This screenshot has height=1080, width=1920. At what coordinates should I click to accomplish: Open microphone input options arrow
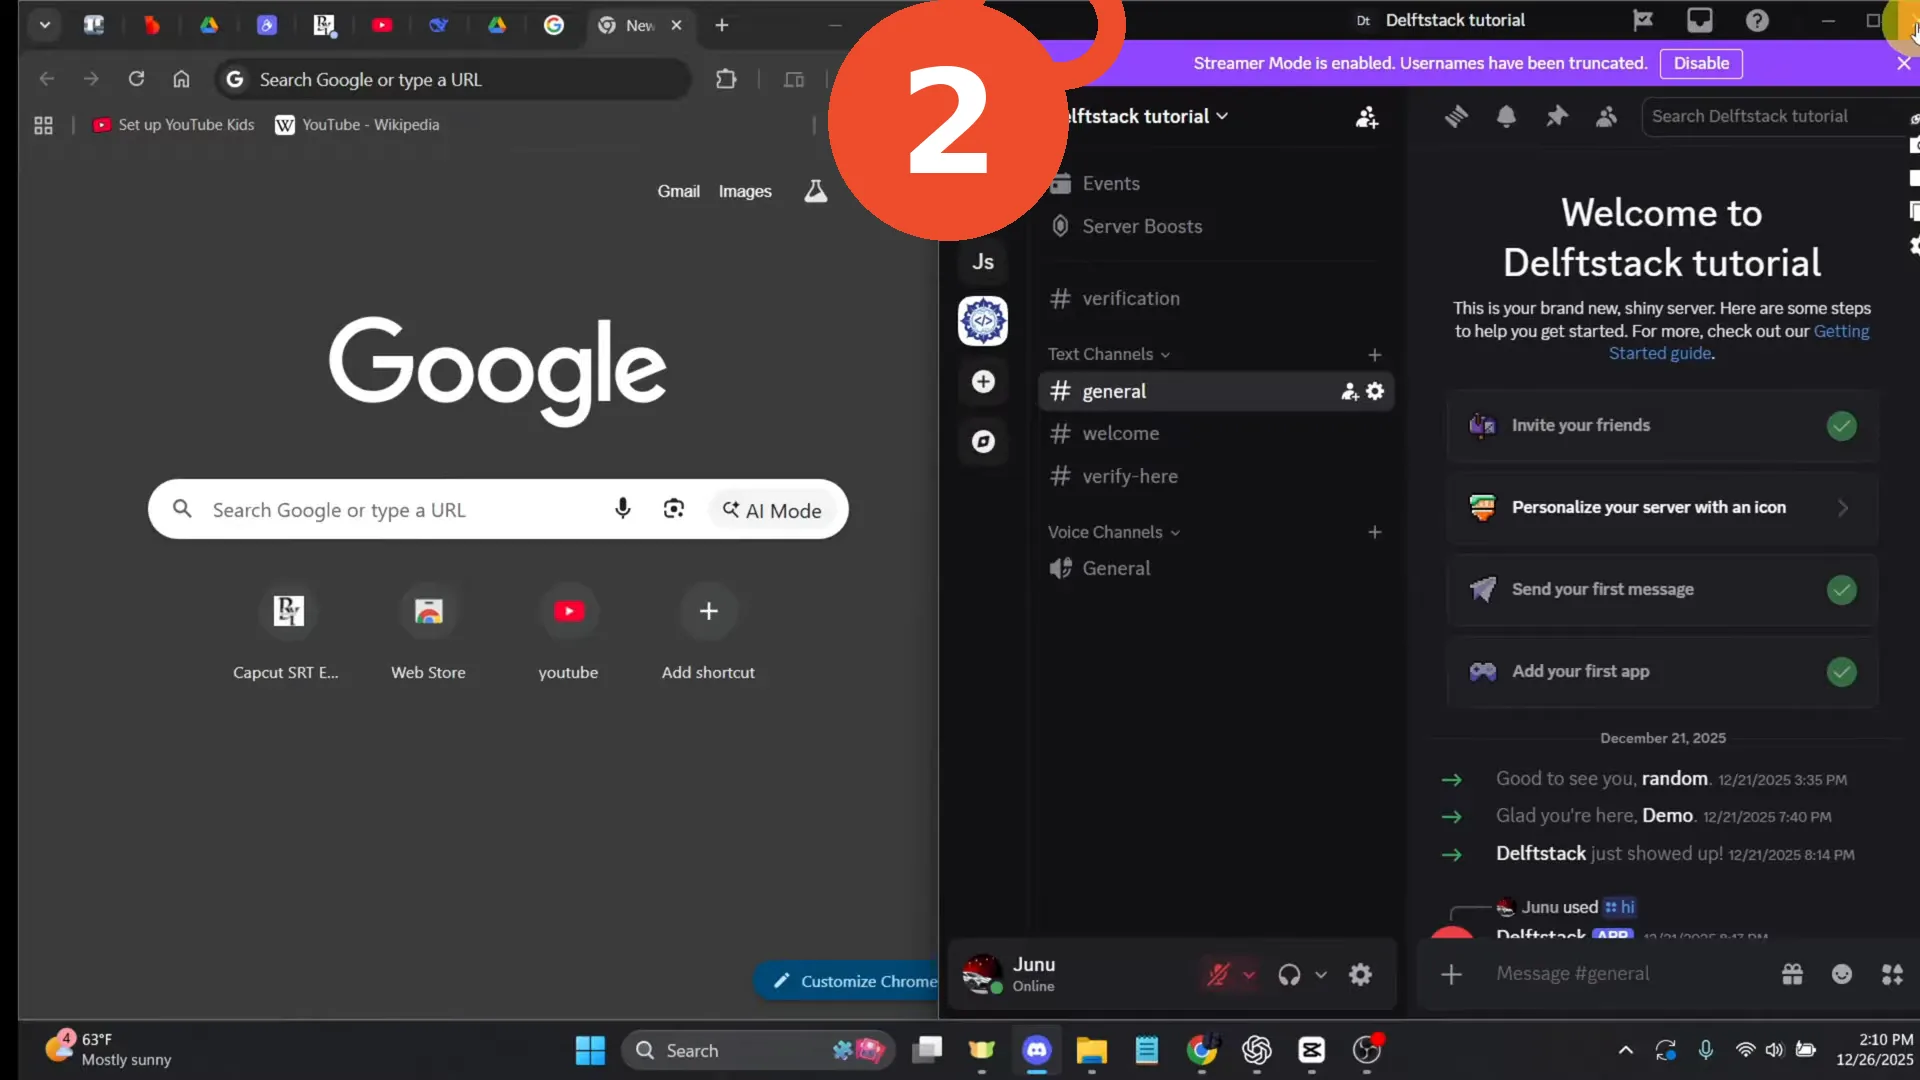[x=1249, y=975]
